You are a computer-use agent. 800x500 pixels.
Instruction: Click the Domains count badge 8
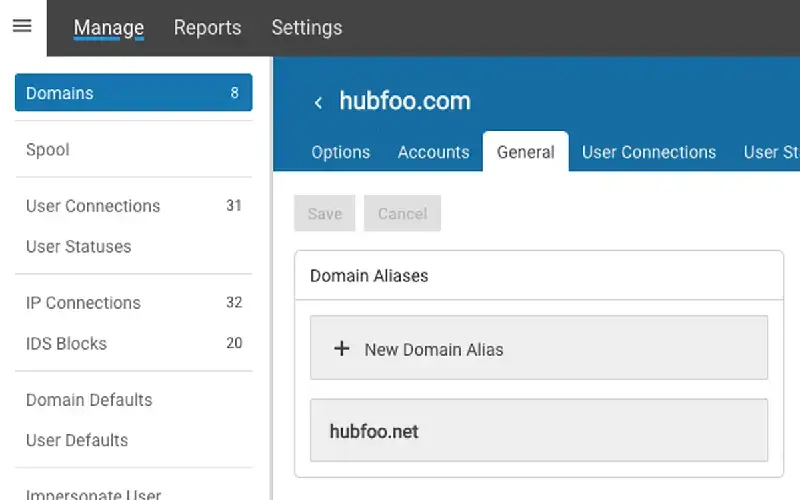tap(234, 92)
